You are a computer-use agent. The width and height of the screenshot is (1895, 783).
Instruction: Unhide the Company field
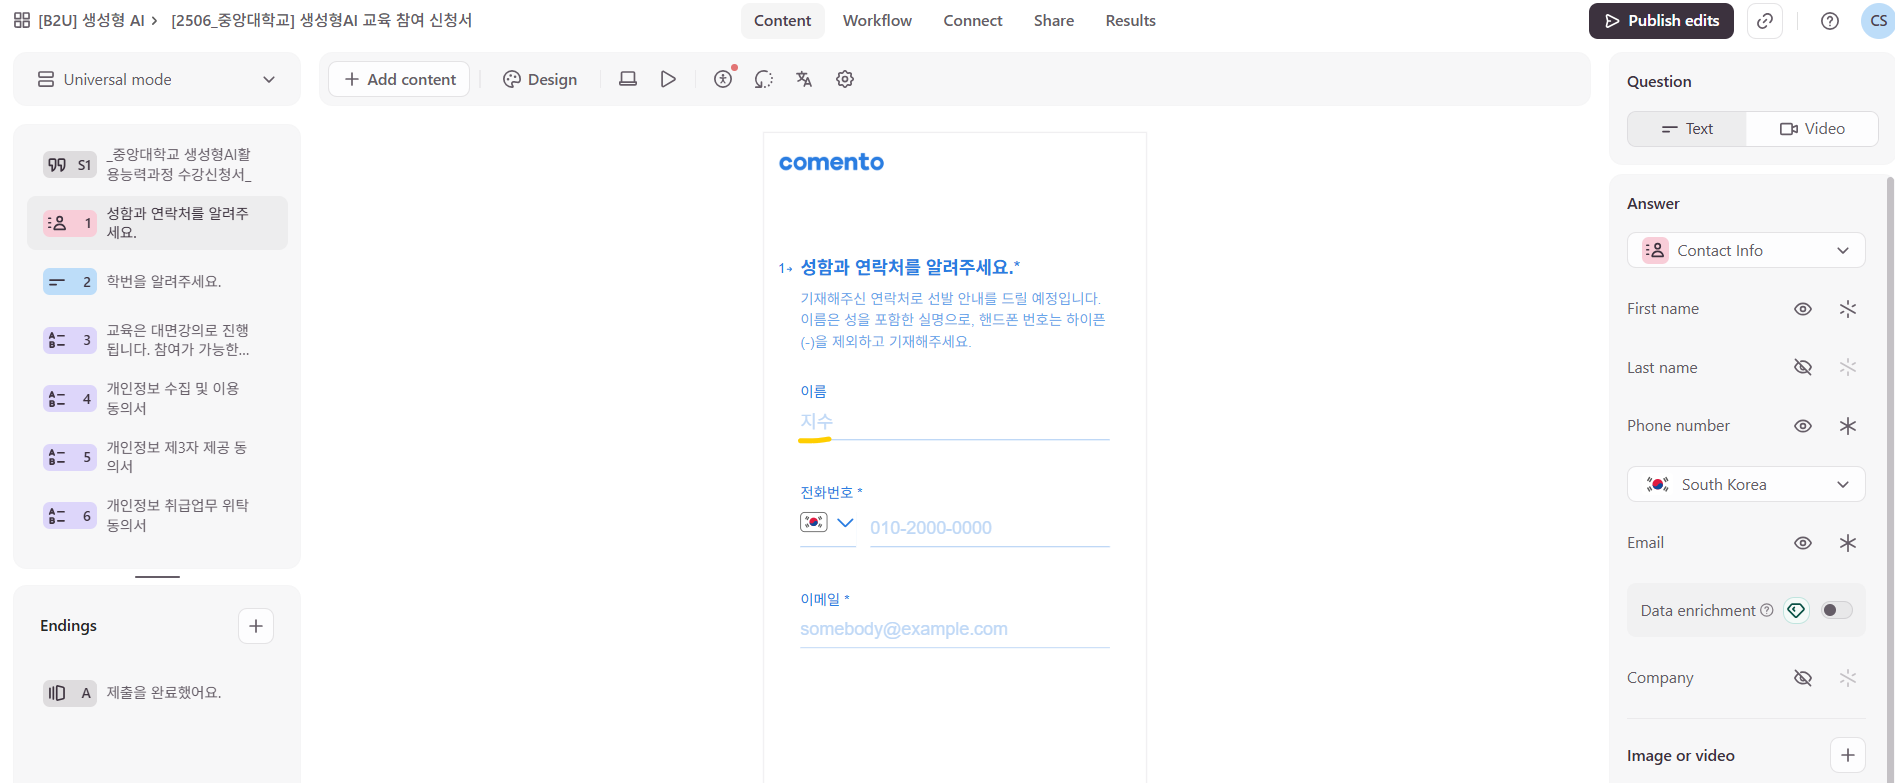click(1803, 678)
